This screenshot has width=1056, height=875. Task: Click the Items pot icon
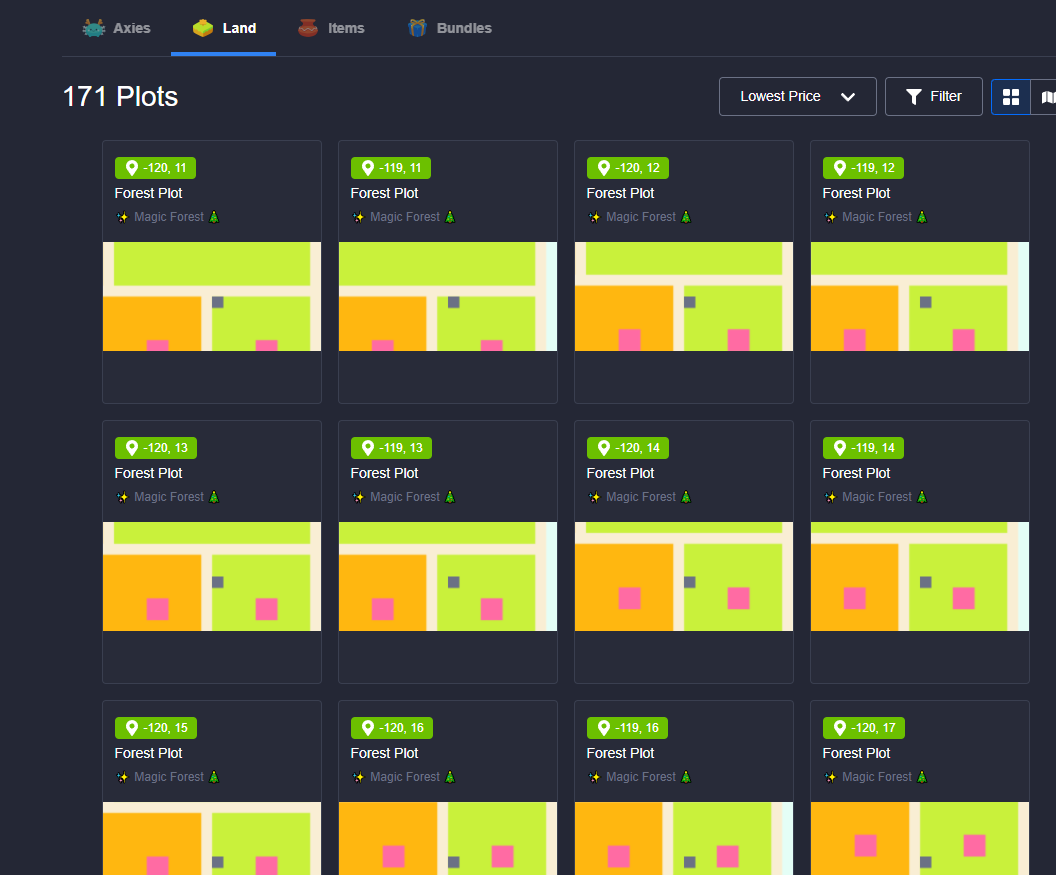pos(308,28)
